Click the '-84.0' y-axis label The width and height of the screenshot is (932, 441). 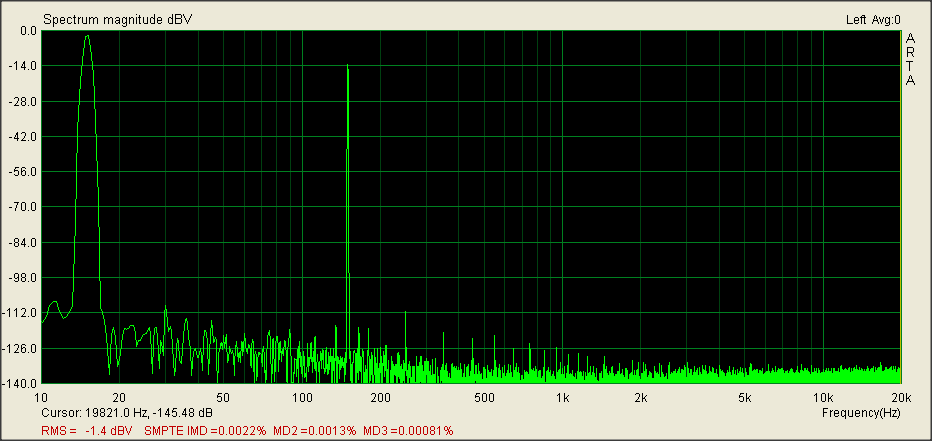[24, 242]
